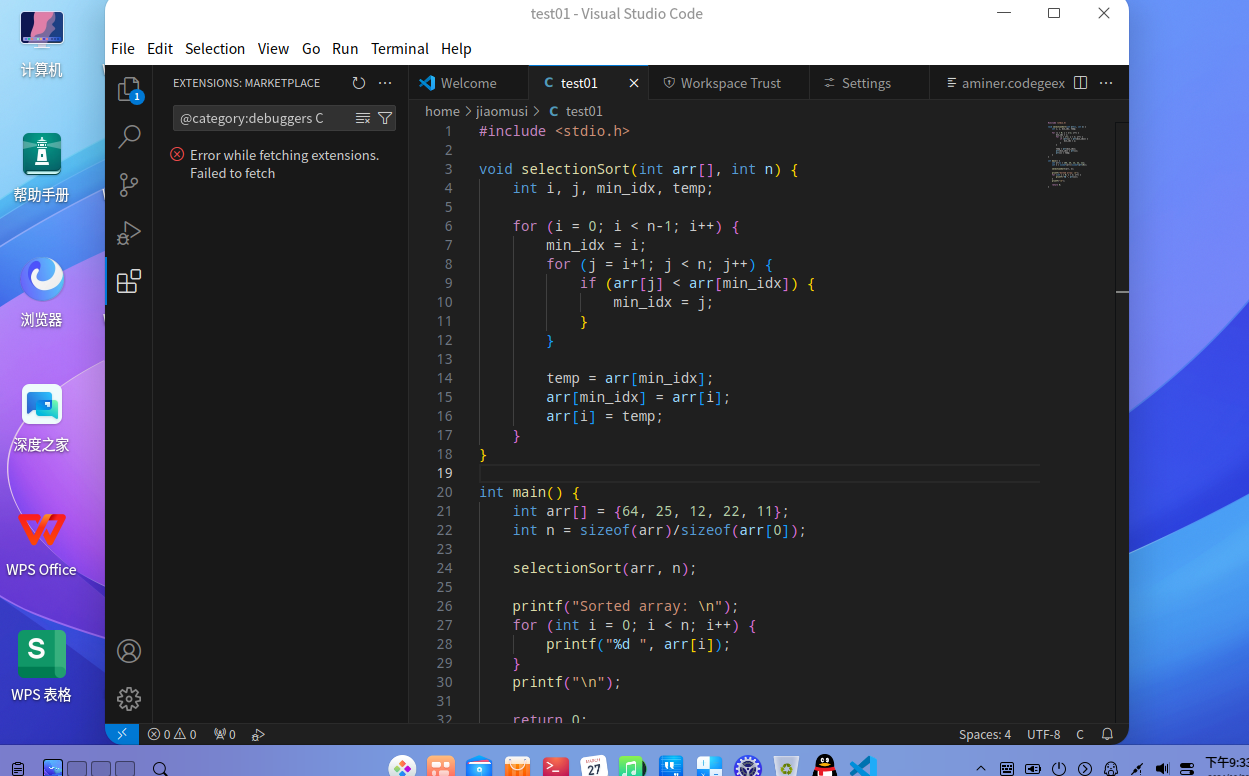This screenshot has height=776, width=1249.
Task: Click the jiaomusi breadcrumb segment
Action: pos(501,111)
